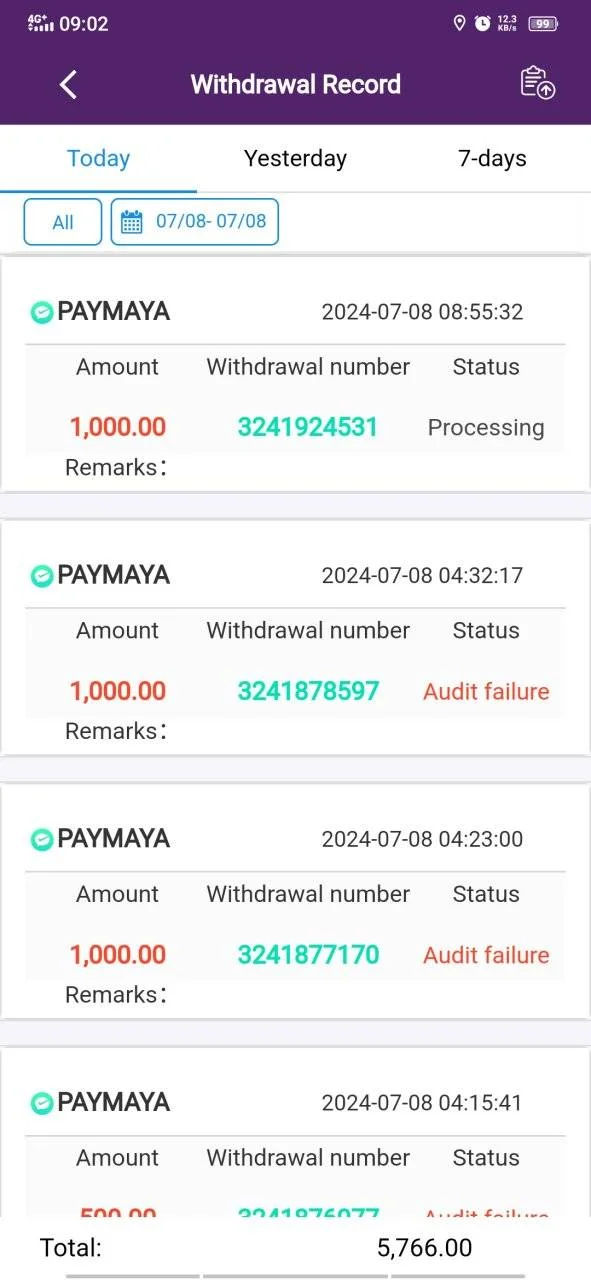Viewport: 591px width, 1280px height.
Task: Select the All filter button
Action: click(x=63, y=222)
